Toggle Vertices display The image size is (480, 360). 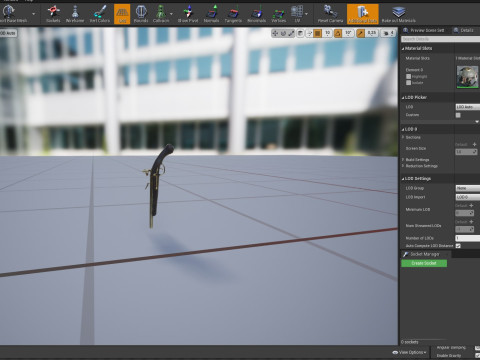coord(278,14)
